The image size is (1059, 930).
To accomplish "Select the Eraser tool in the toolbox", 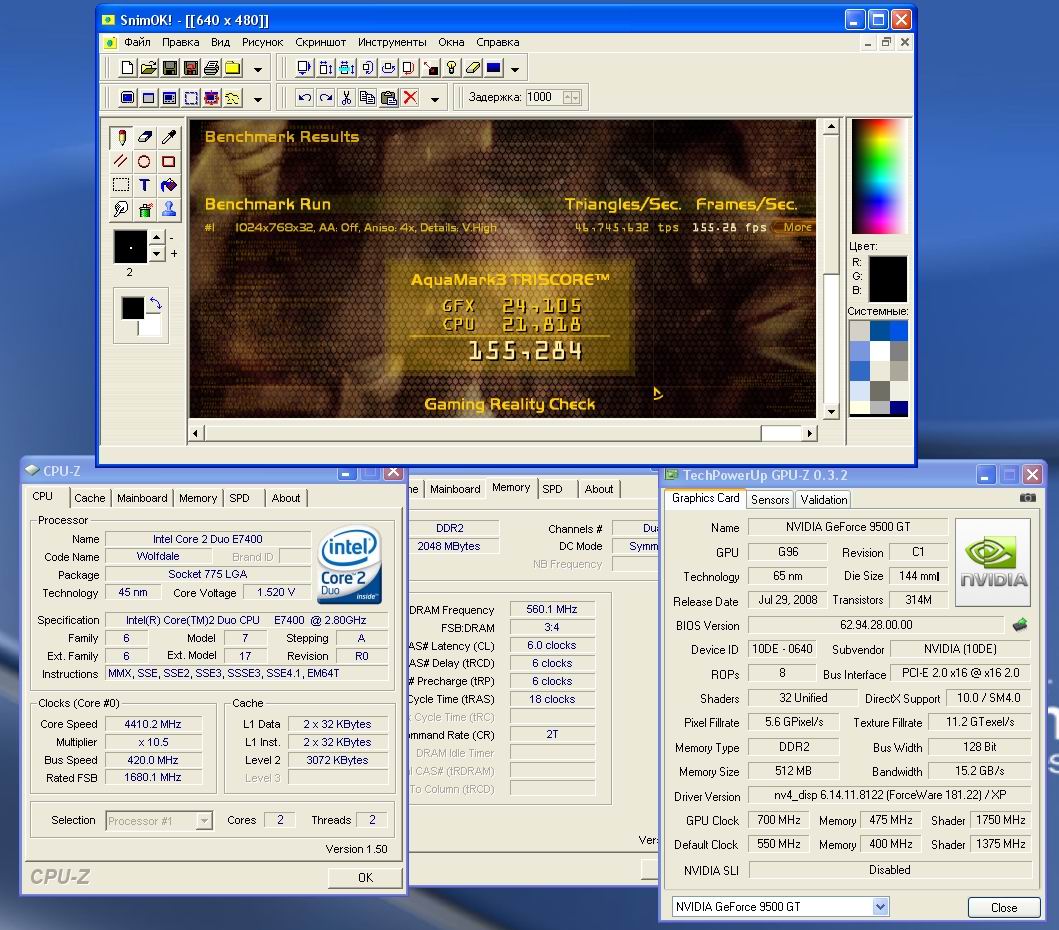I will point(145,138).
